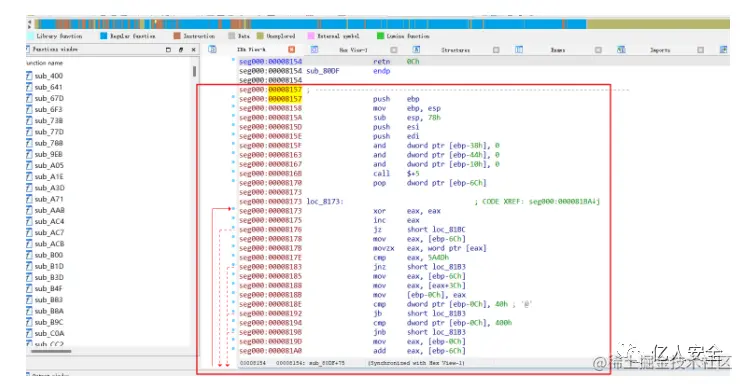Image resolution: width=746 pixels, height=385 pixels.
Task: Click the olive unexplored area of navigation band
Action: coord(658,24)
